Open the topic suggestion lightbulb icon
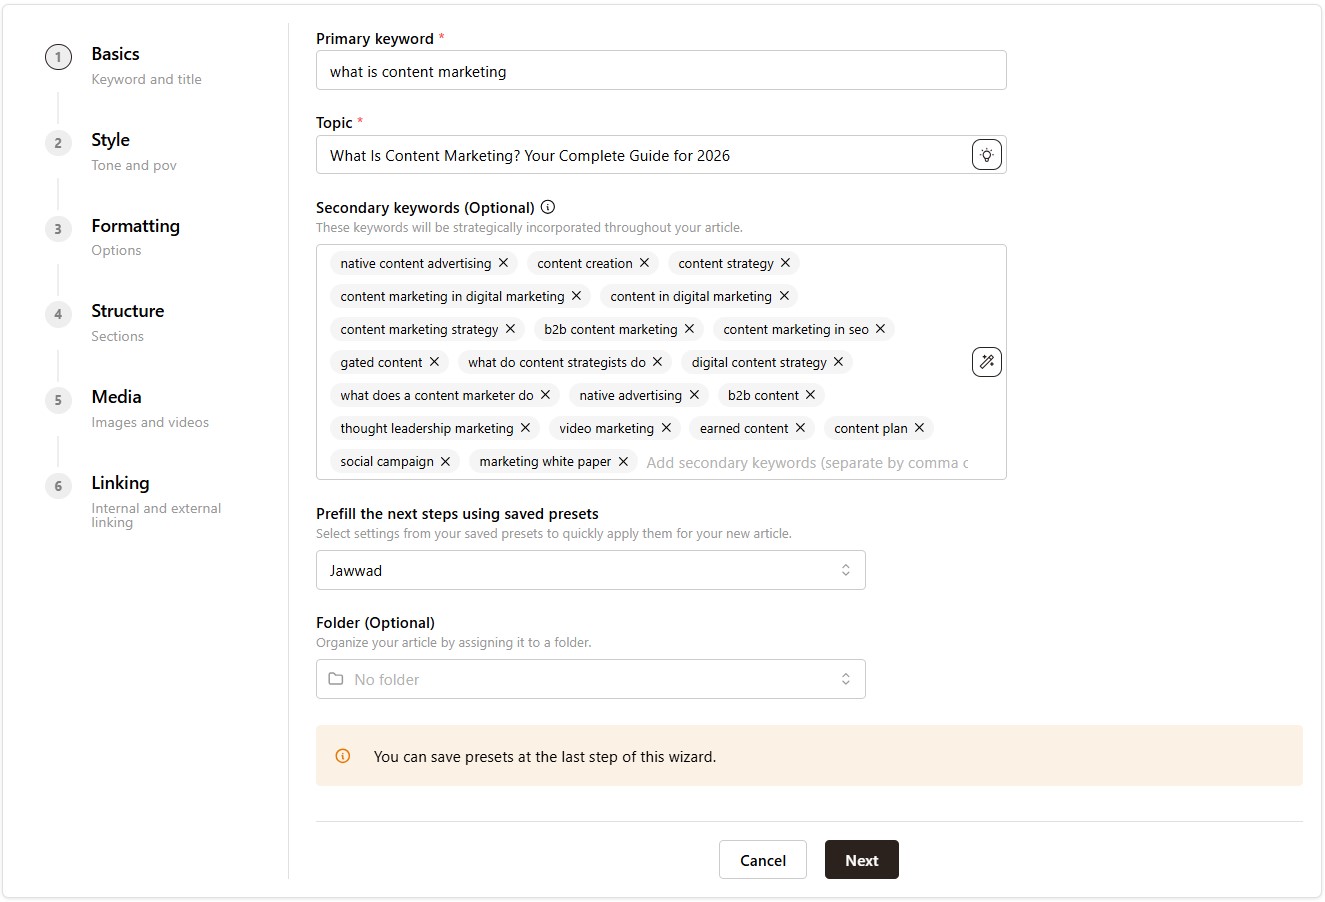The width and height of the screenshot is (1325, 902). pos(986,154)
